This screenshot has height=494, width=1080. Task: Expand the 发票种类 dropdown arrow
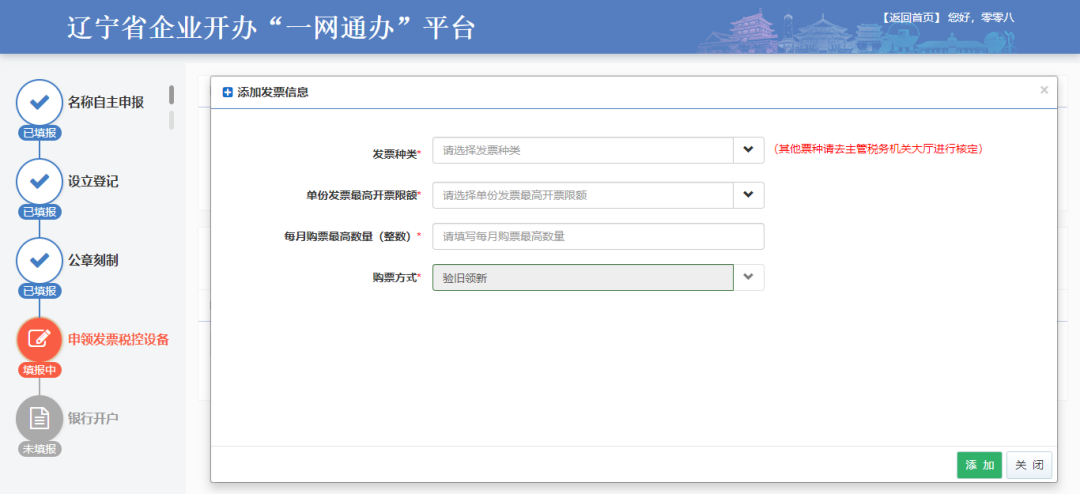[749, 150]
